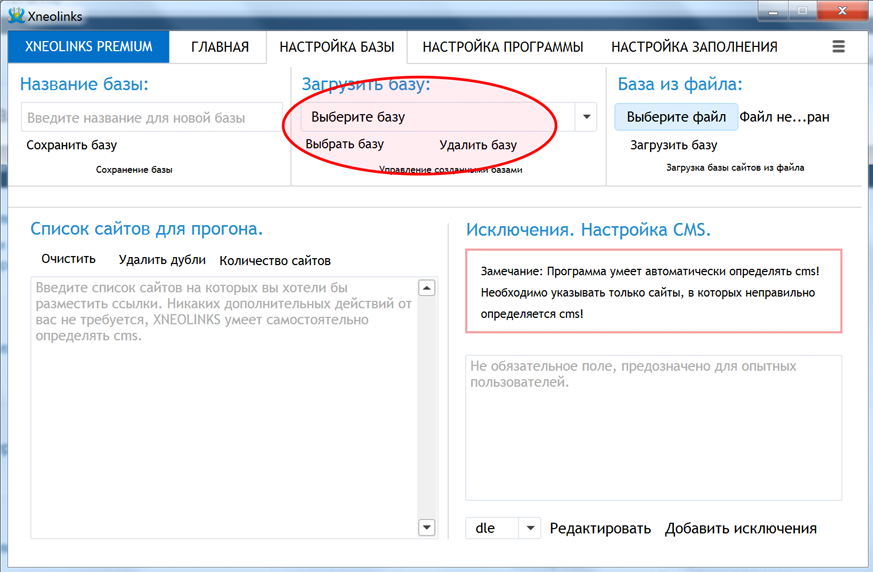Close the Xneolinks window
Image resolution: width=873 pixels, height=572 pixels.
coord(842,12)
